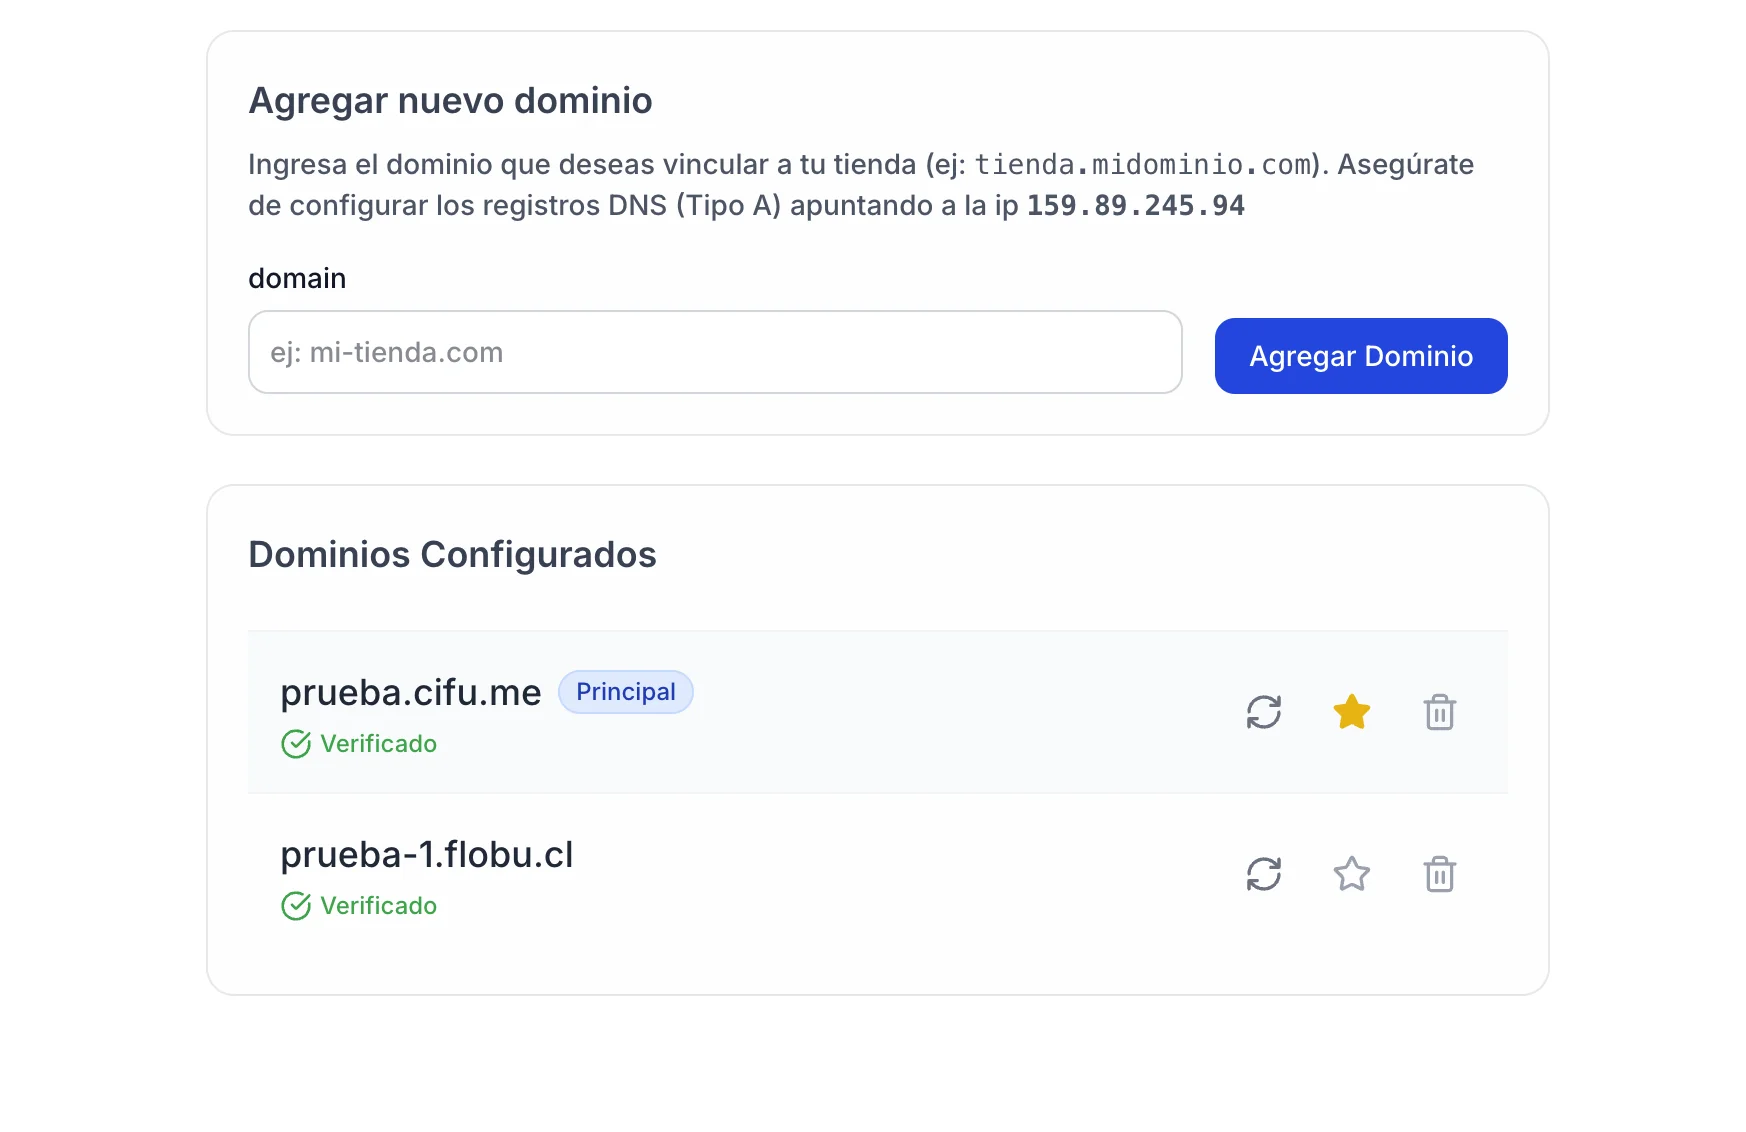
Task: Select the prueba-1.flobu.cl domain name
Action: [x=427, y=855]
